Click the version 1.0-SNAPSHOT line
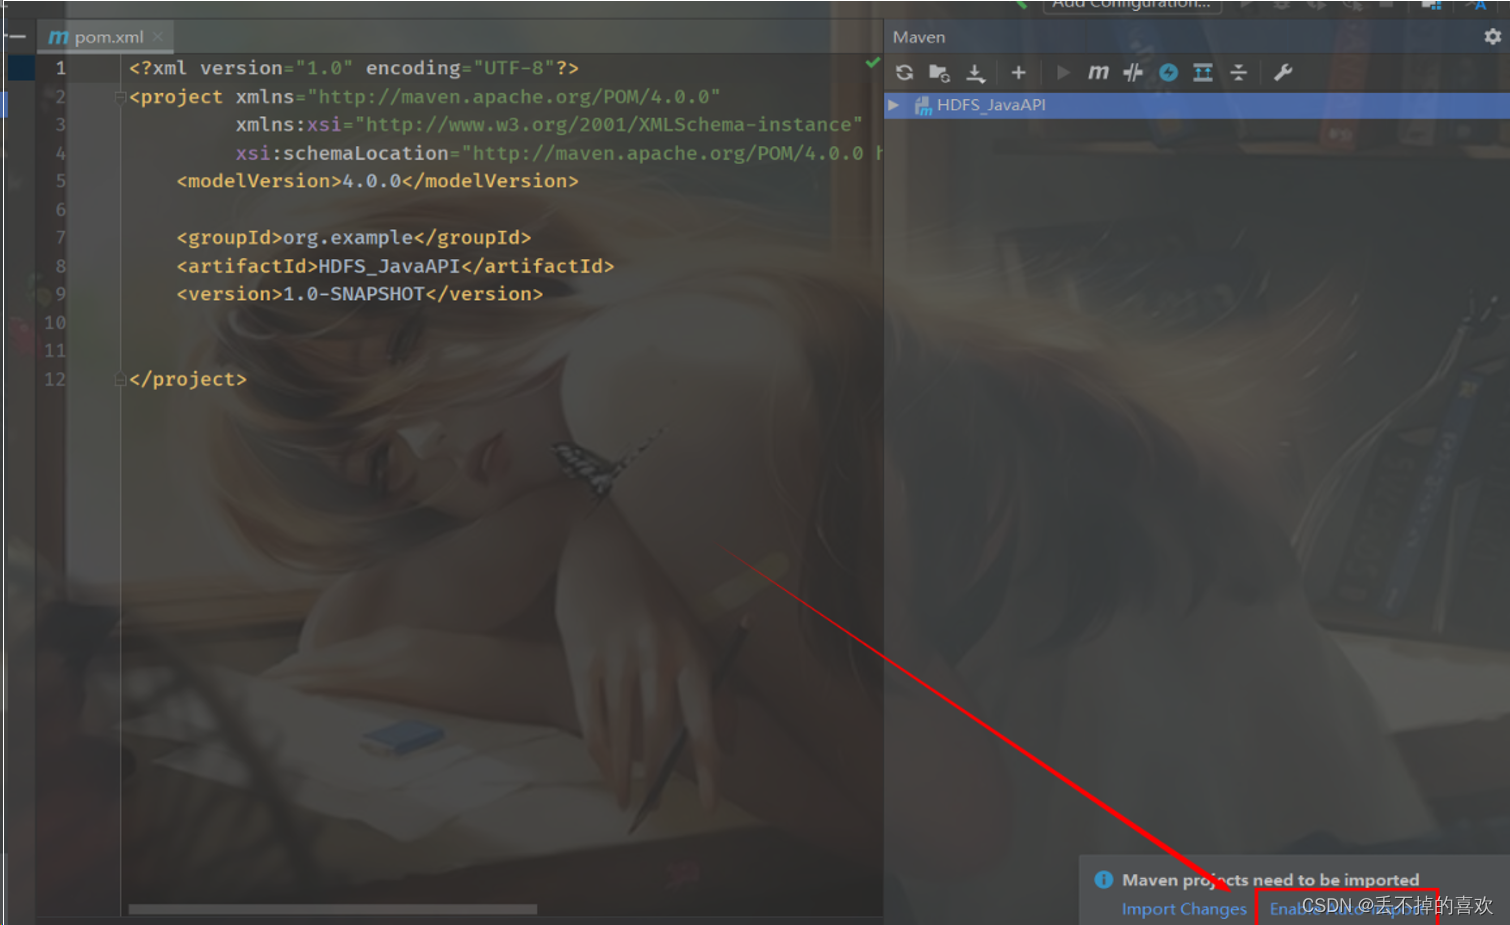Image resolution: width=1510 pixels, height=925 pixels. click(359, 294)
